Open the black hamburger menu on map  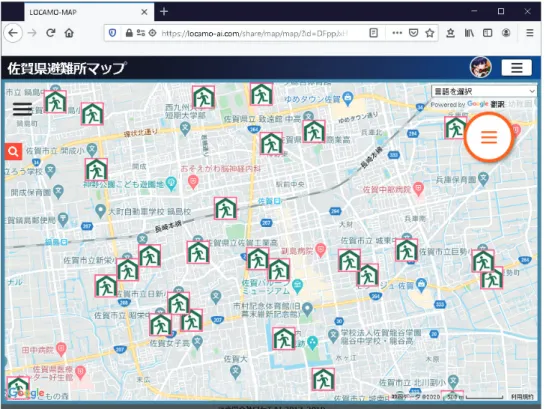(x=22, y=109)
